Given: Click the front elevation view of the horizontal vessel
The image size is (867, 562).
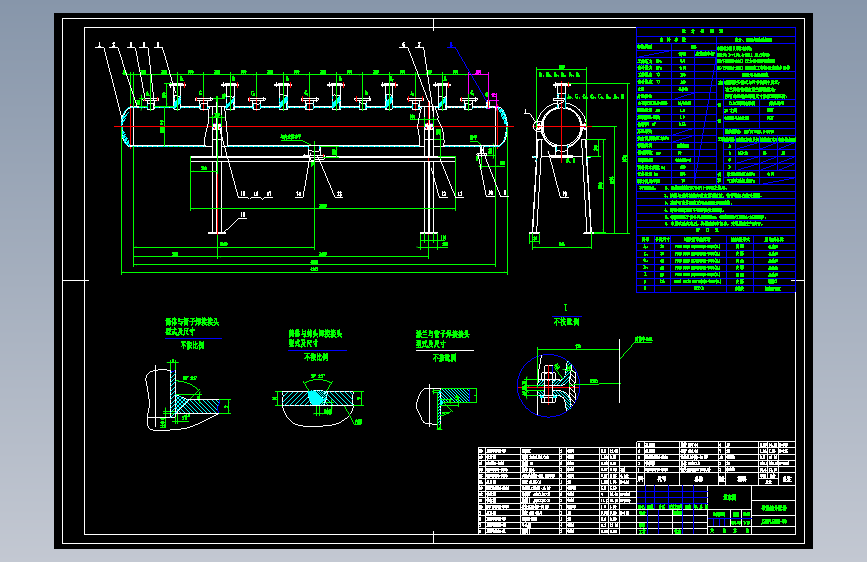Looking at the screenshot, I should (314, 158).
